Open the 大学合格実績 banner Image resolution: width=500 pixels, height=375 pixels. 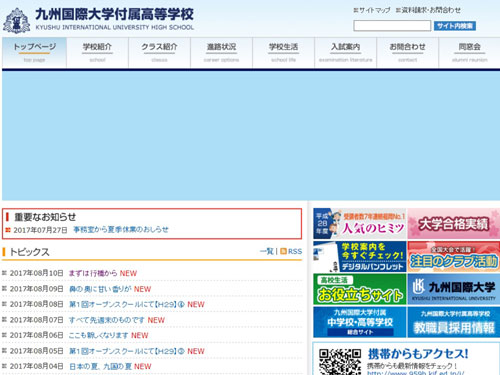coord(453,224)
